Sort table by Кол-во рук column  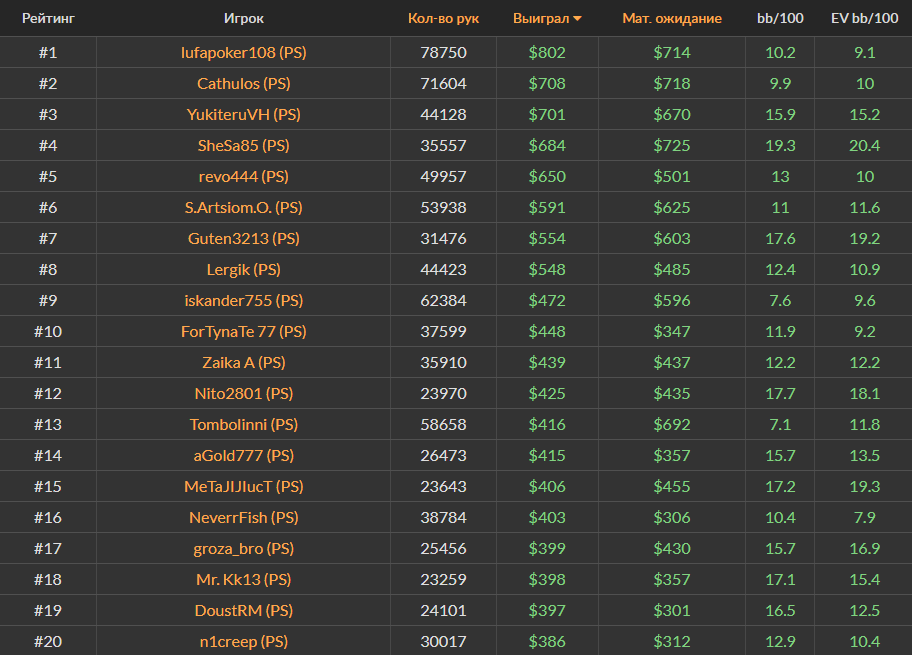point(443,18)
